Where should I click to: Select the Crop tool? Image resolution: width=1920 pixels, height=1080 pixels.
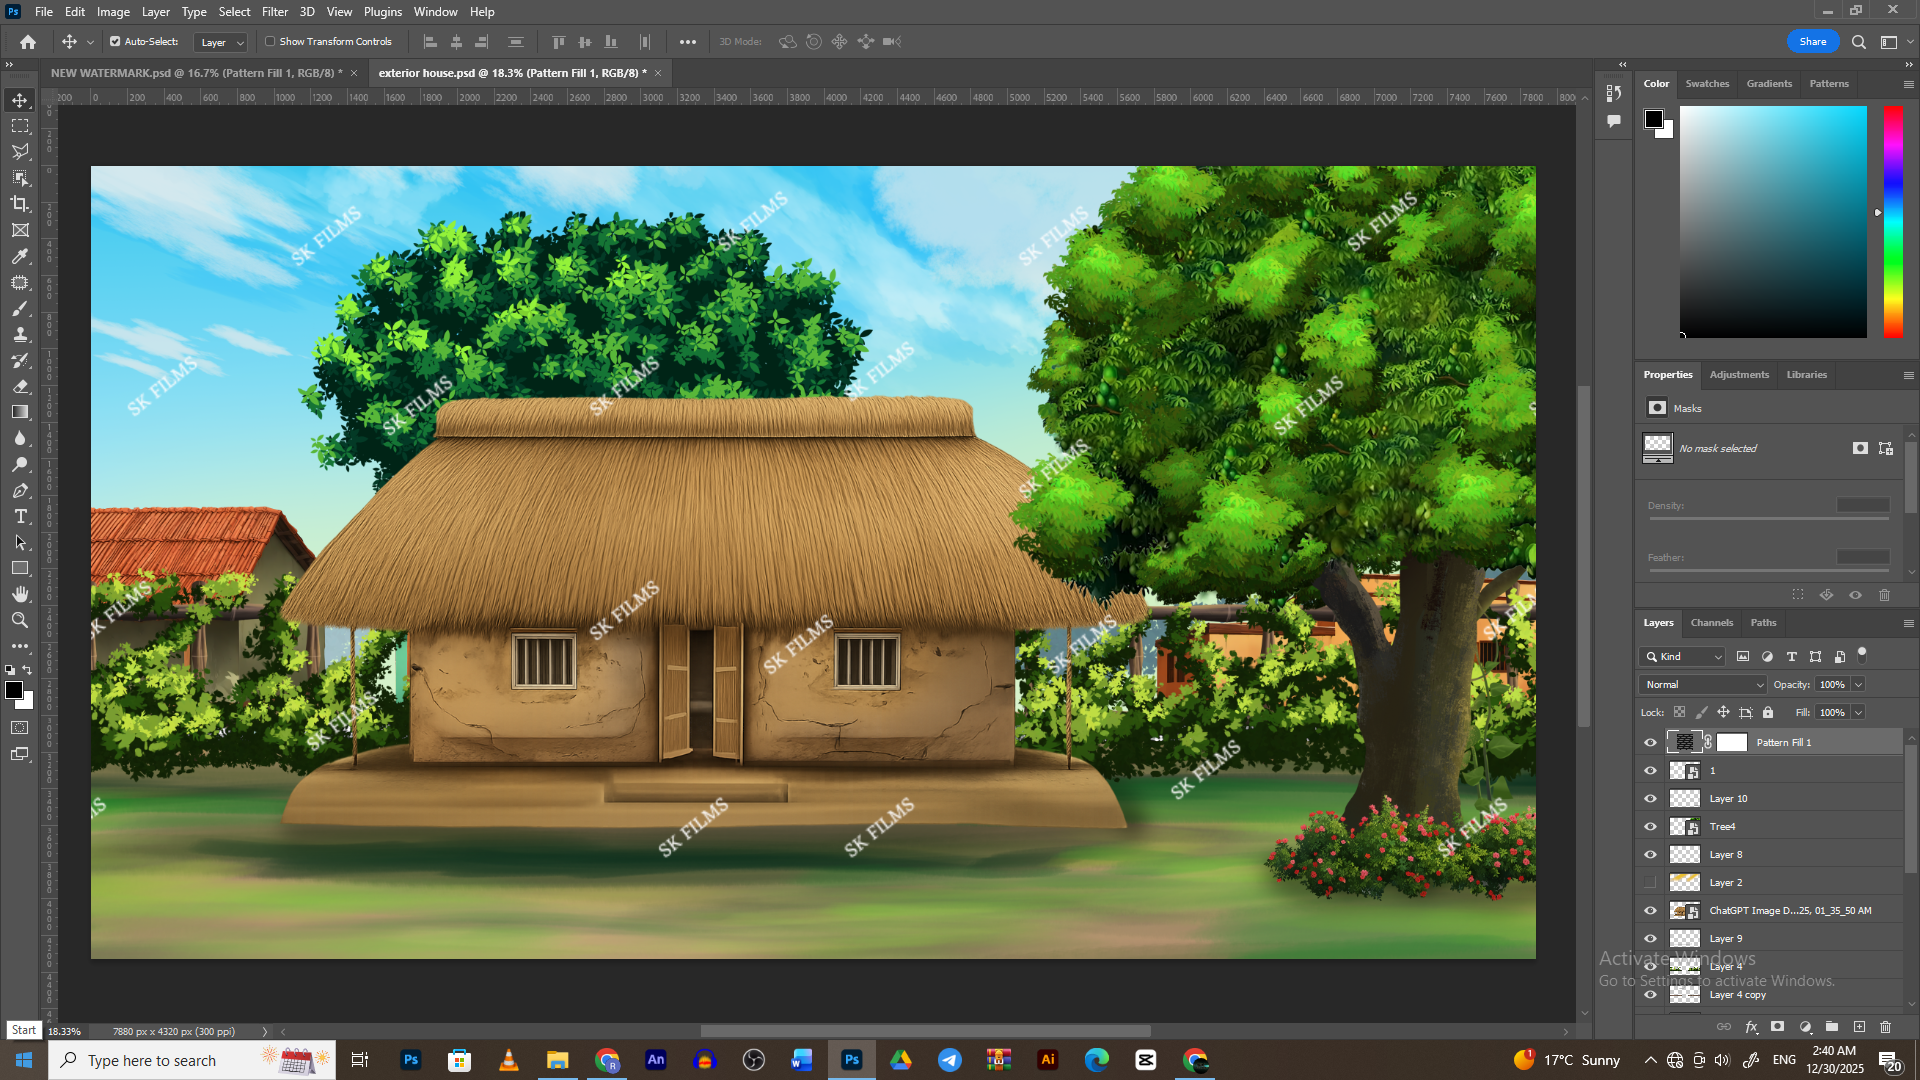(x=20, y=204)
